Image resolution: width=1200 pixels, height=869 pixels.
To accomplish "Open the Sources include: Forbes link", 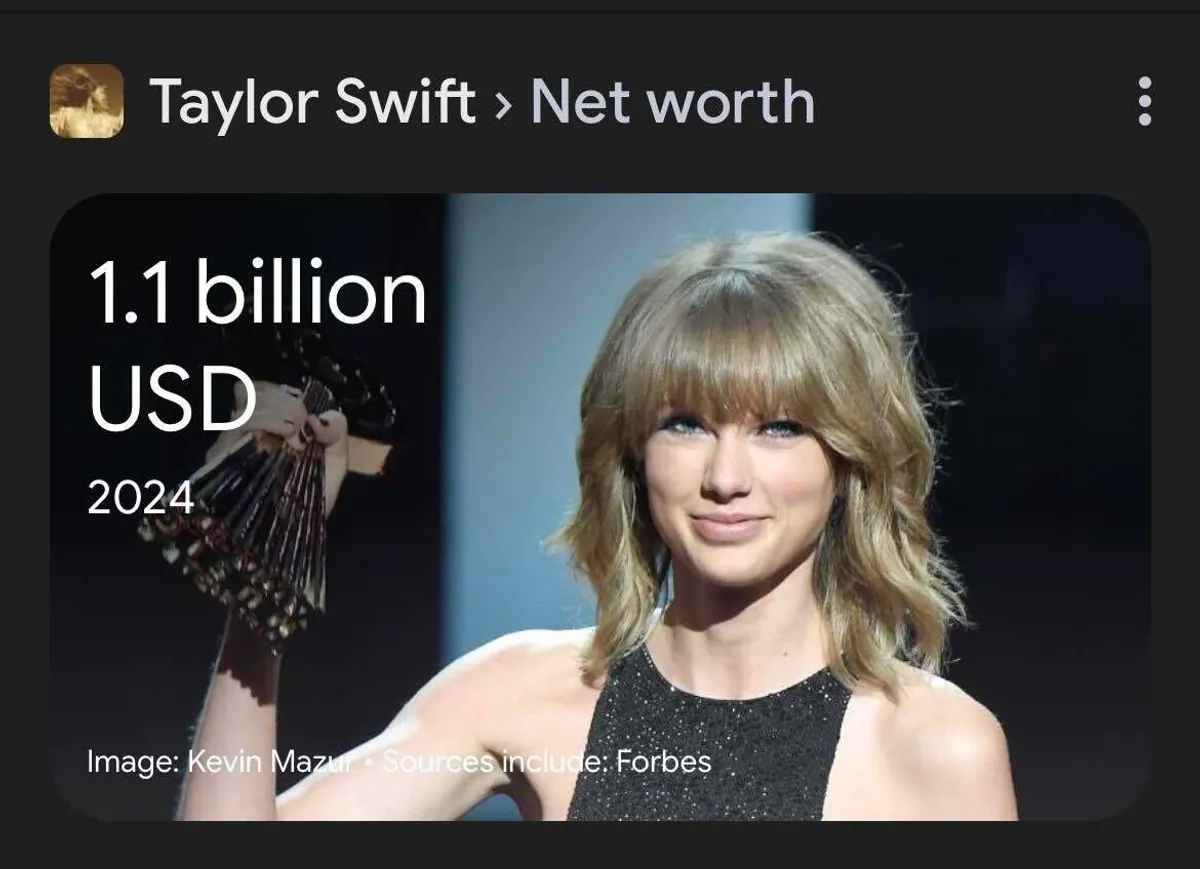I will [x=547, y=762].
